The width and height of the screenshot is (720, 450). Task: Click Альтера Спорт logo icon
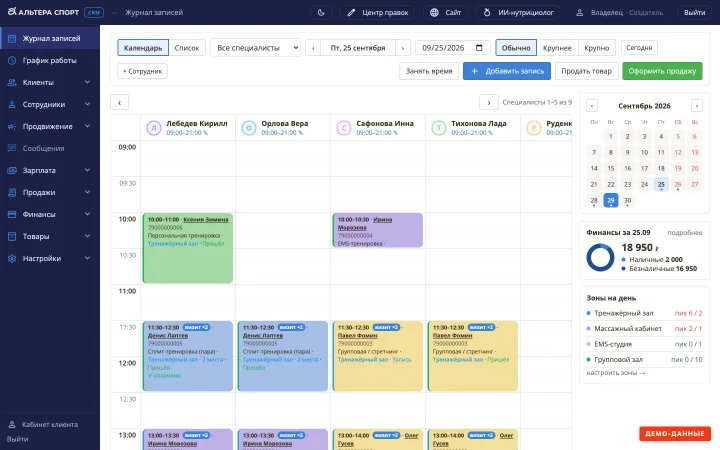coord(12,11)
